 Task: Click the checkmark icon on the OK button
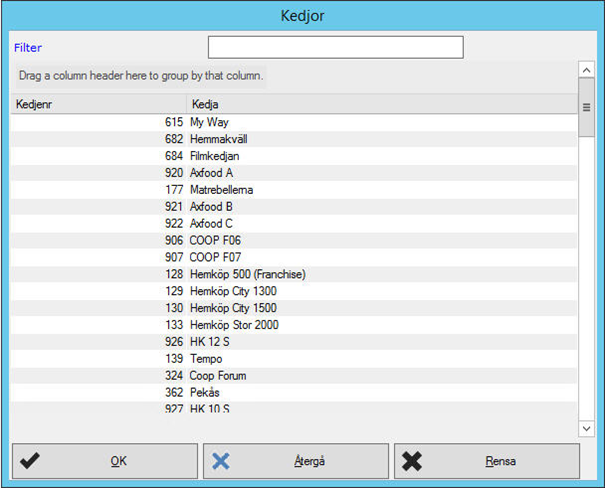(x=30, y=461)
